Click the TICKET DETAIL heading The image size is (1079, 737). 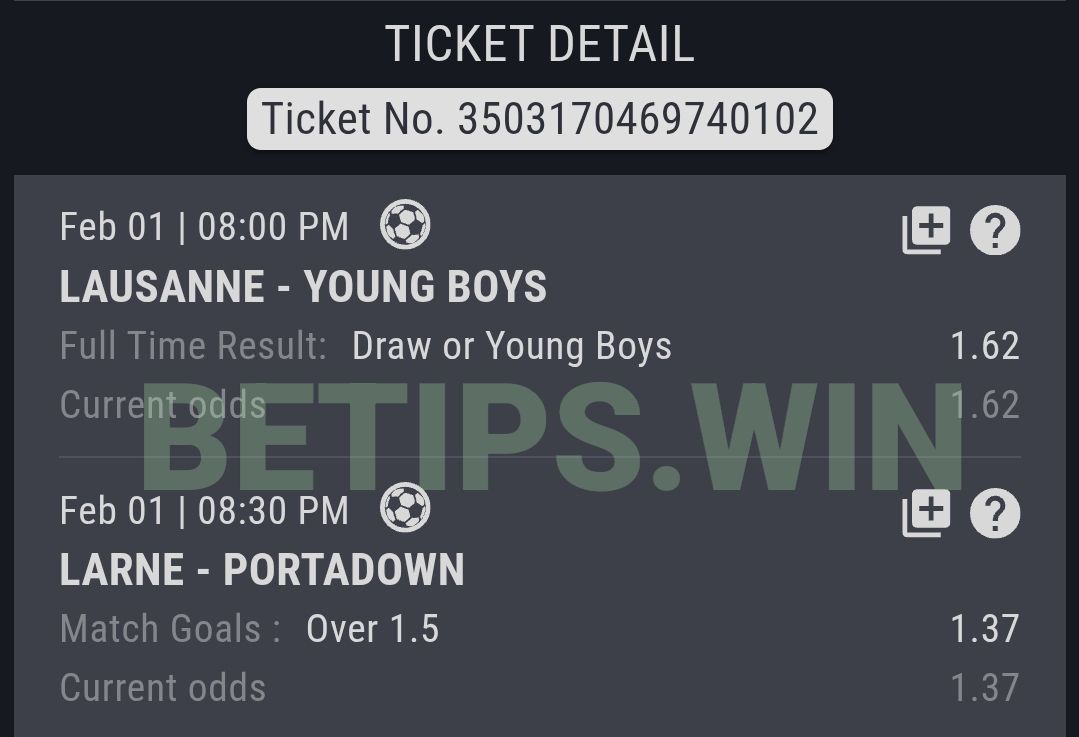540,43
